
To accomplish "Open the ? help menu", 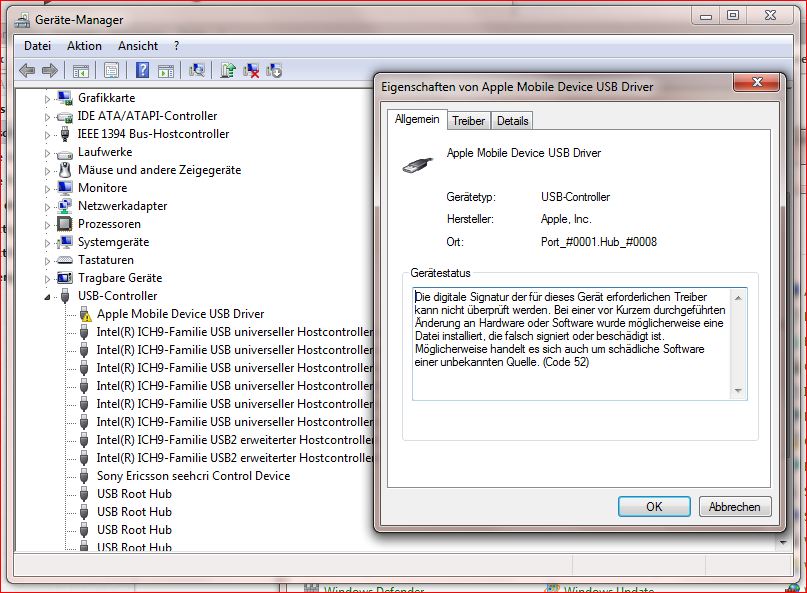I will [177, 46].
